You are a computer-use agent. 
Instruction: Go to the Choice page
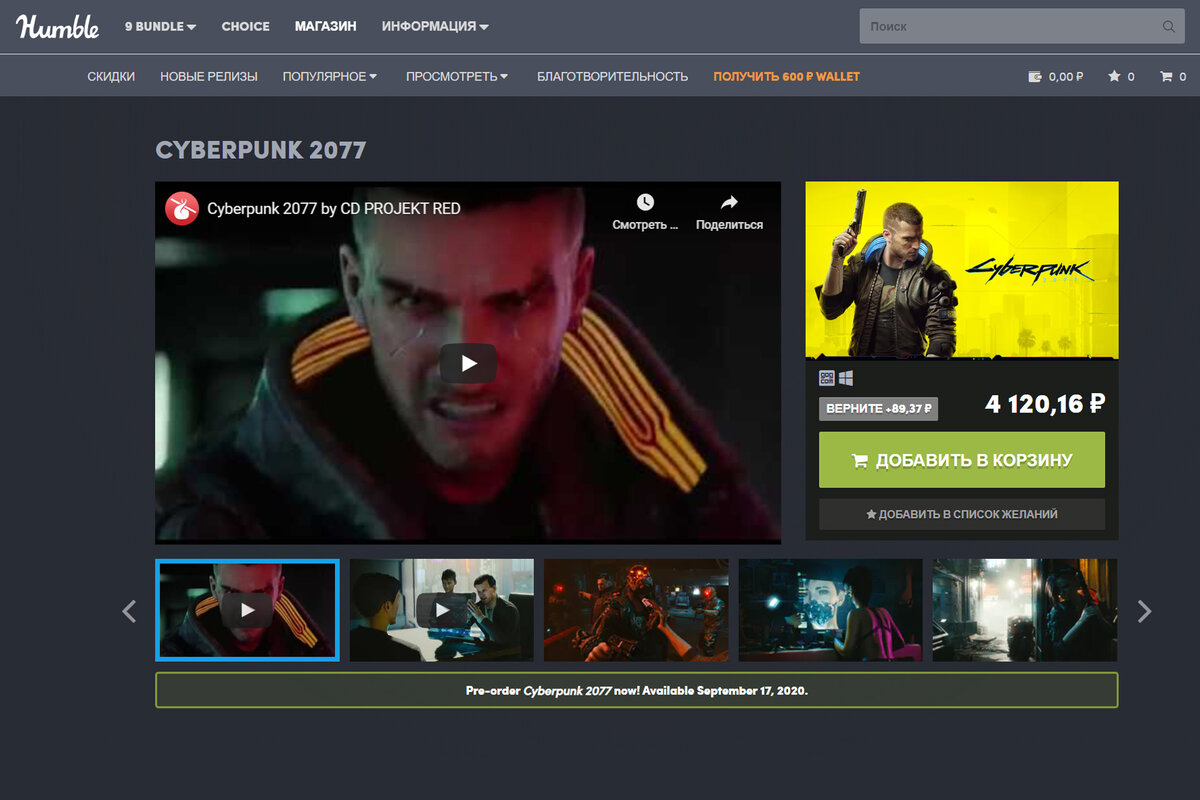click(246, 26)
